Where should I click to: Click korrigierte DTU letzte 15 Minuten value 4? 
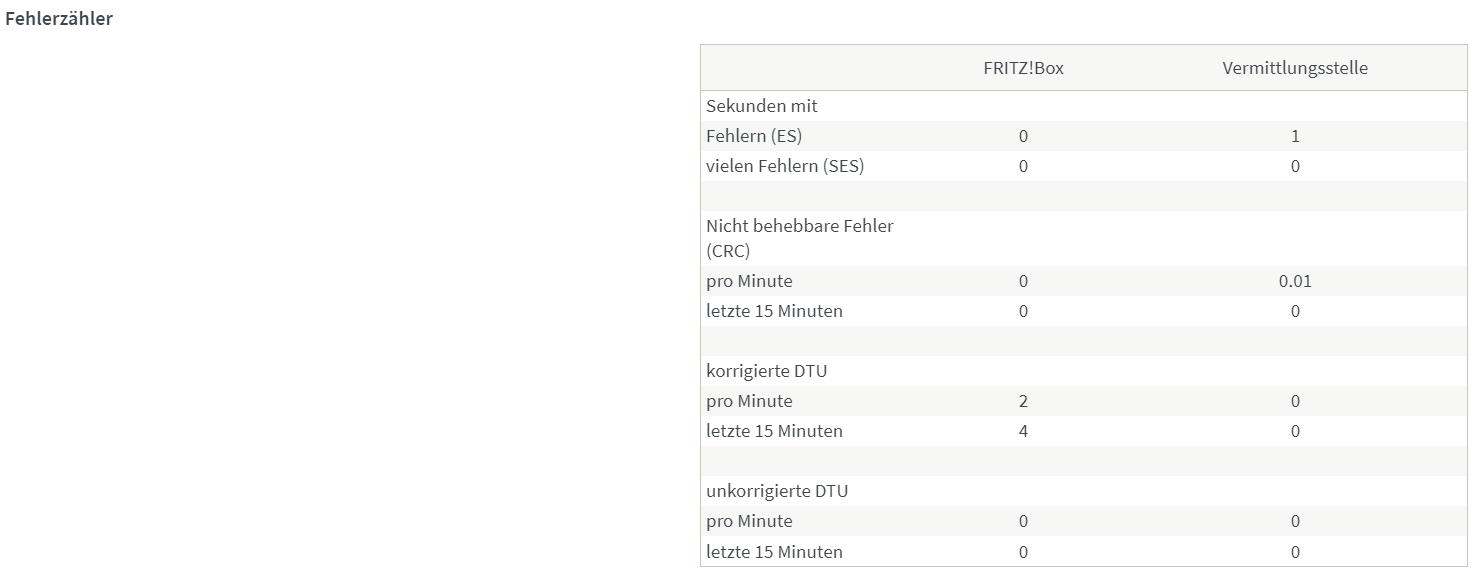tap(1023, 431)
